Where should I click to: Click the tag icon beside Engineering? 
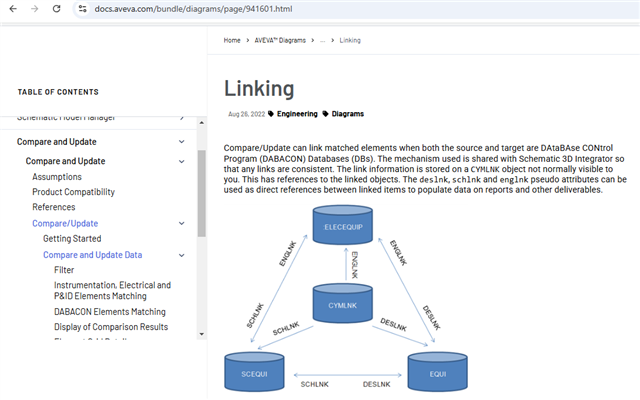click(x=271, y=114)
